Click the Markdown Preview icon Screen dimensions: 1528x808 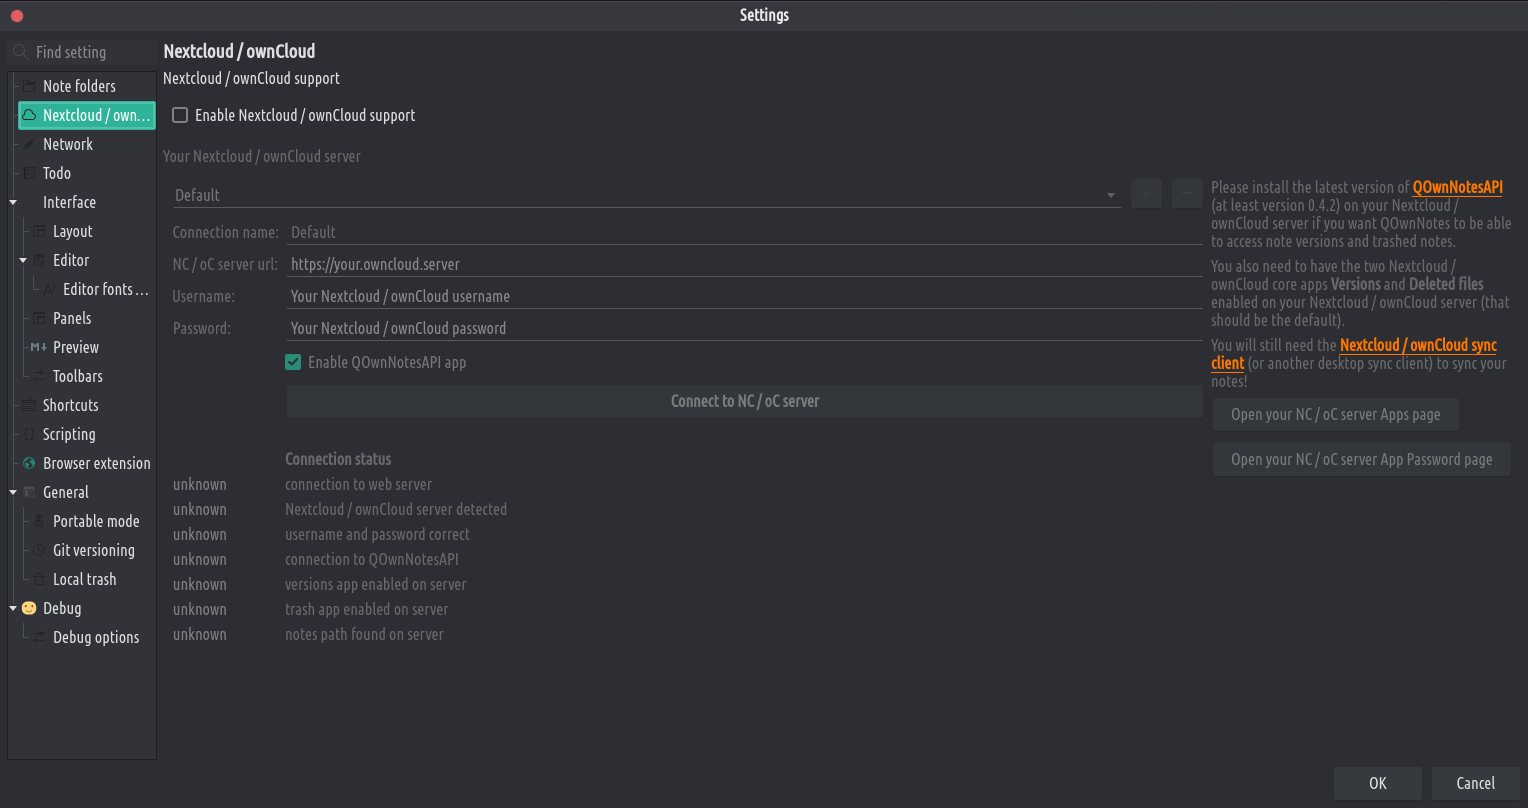point(39,347)
